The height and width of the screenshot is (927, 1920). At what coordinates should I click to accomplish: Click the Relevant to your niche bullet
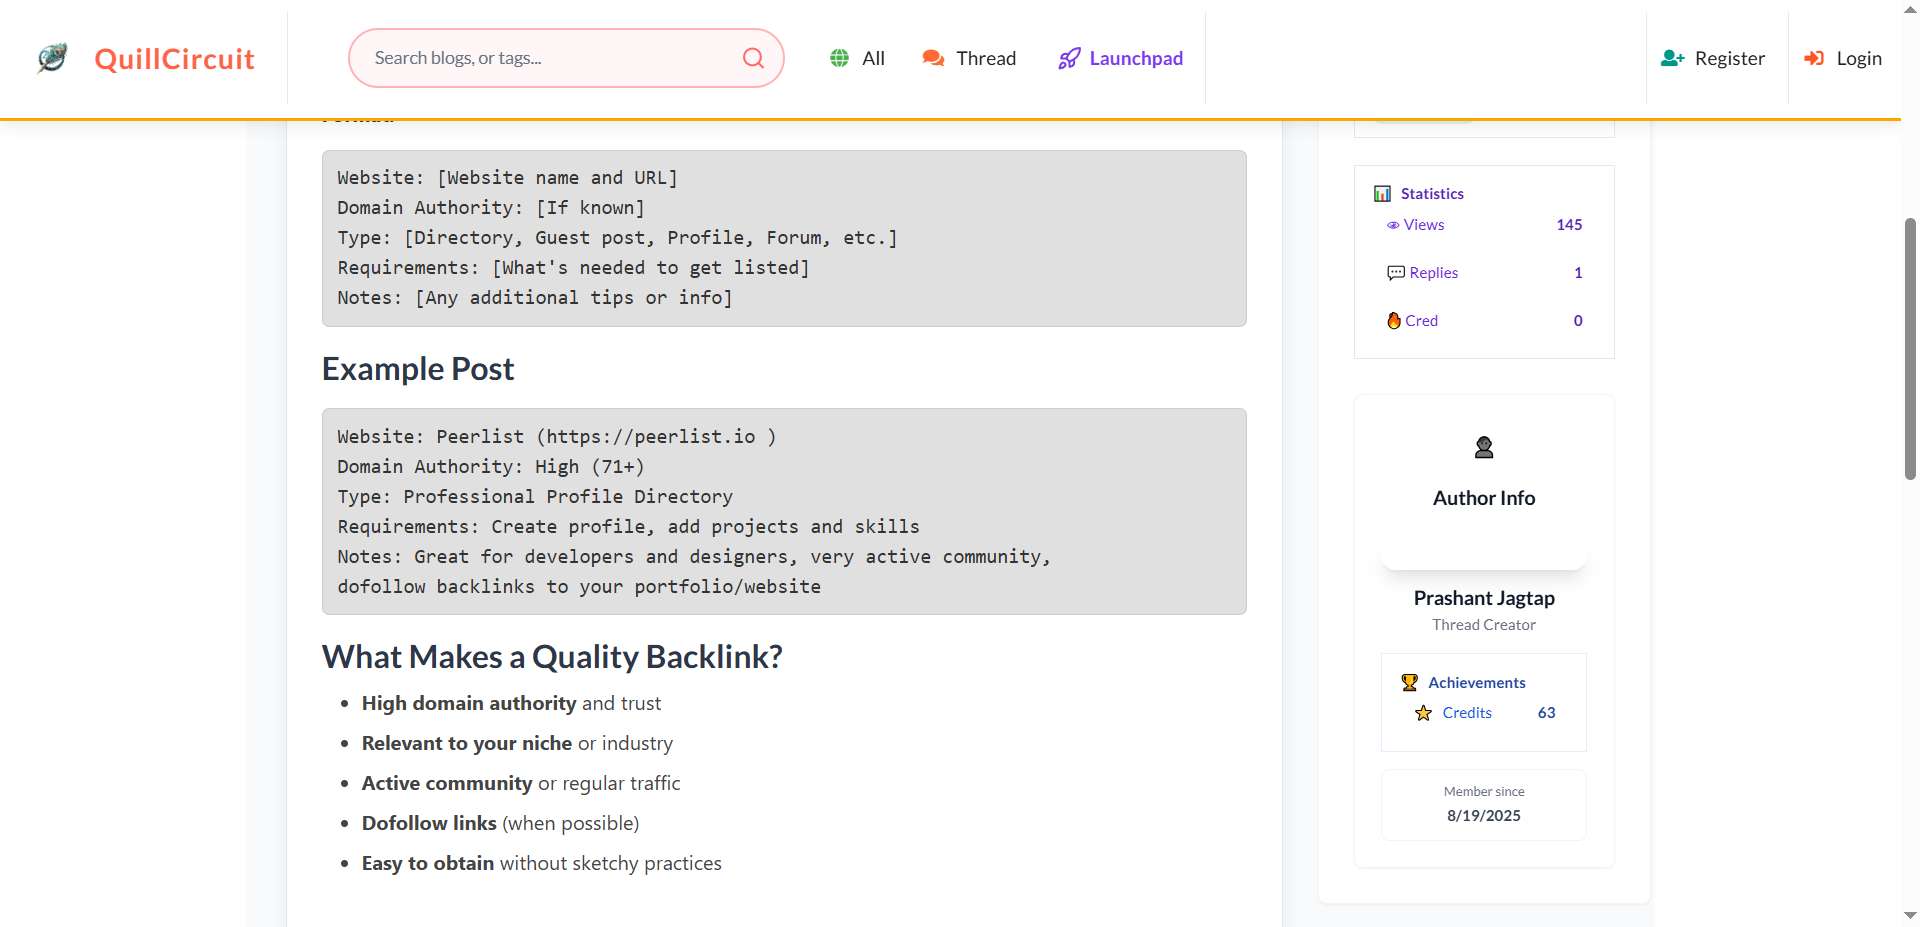coord(517,744)
